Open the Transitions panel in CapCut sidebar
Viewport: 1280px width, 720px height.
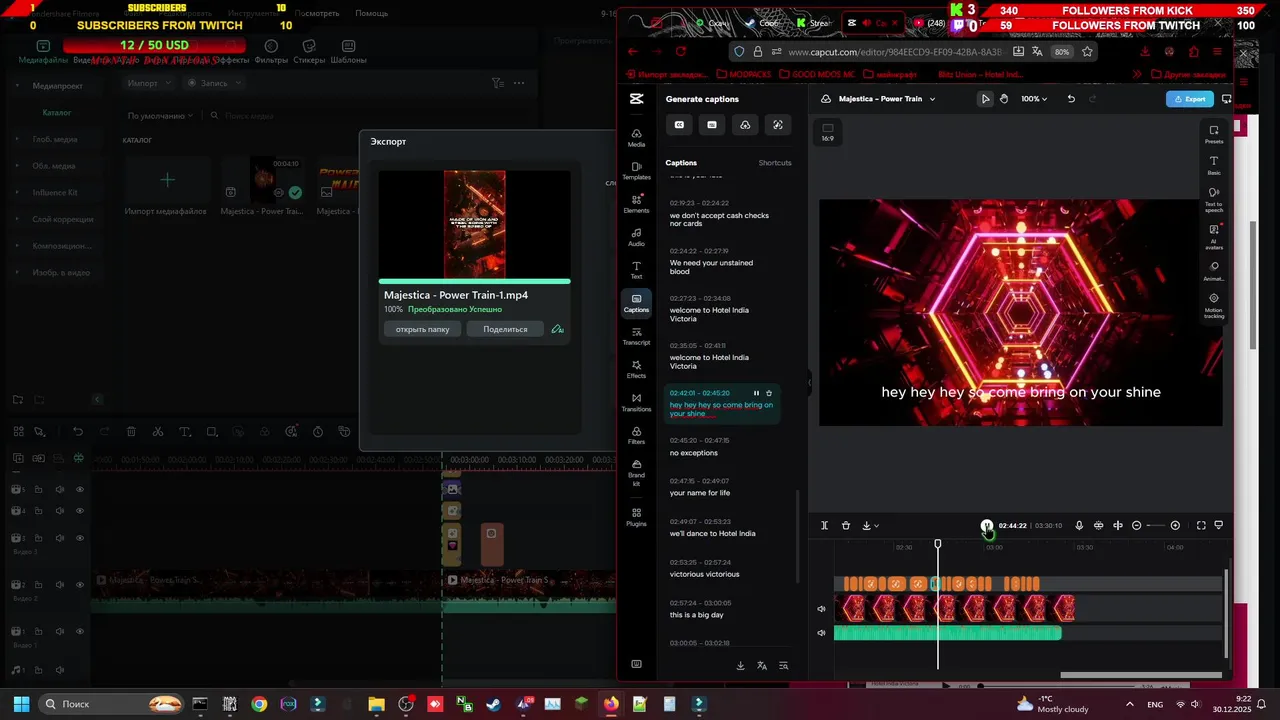[x=636, y=402]
